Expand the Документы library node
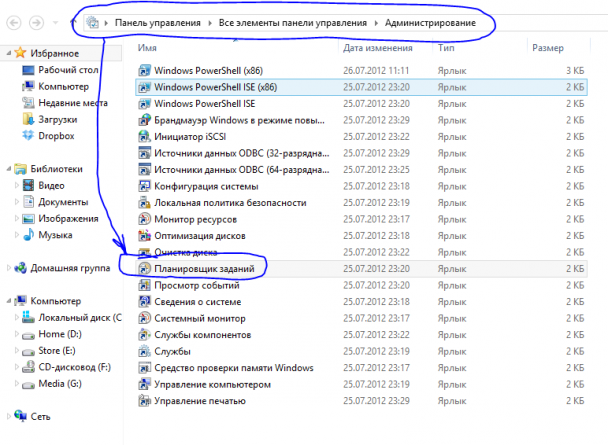Image resolution: width=608 pixels, height=445 pixels. pos(16,202)
